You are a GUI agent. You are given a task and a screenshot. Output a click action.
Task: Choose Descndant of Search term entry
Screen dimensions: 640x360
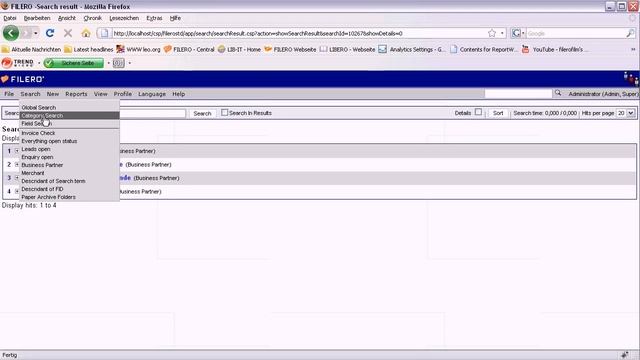point(69,181)
